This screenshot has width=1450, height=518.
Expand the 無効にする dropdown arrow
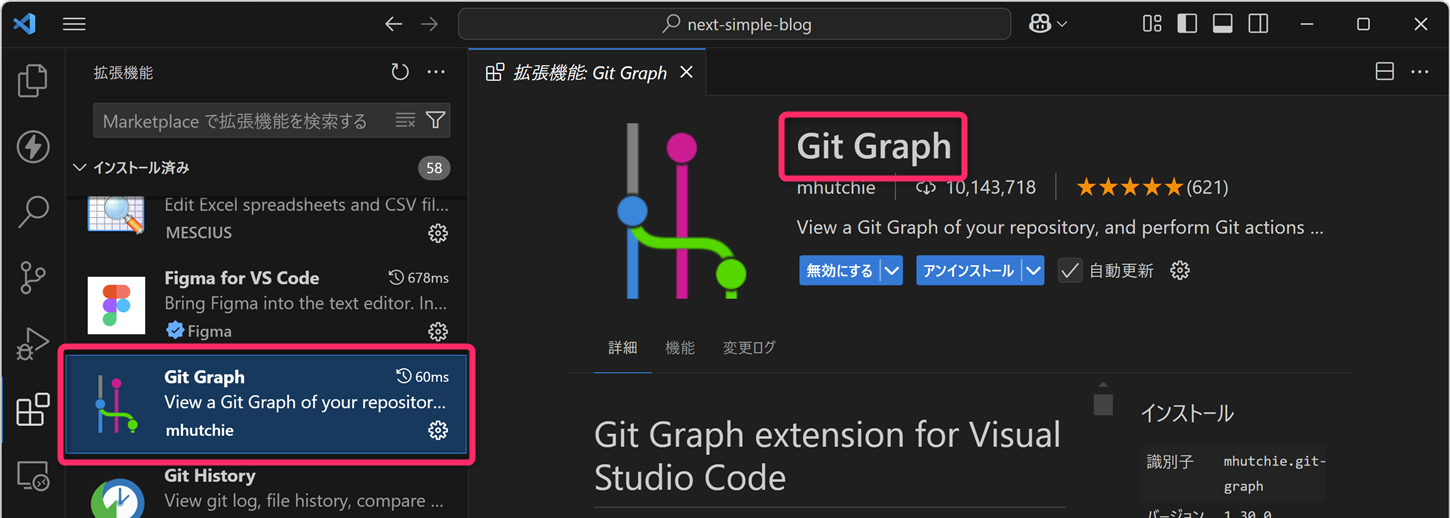coord(892,271)
